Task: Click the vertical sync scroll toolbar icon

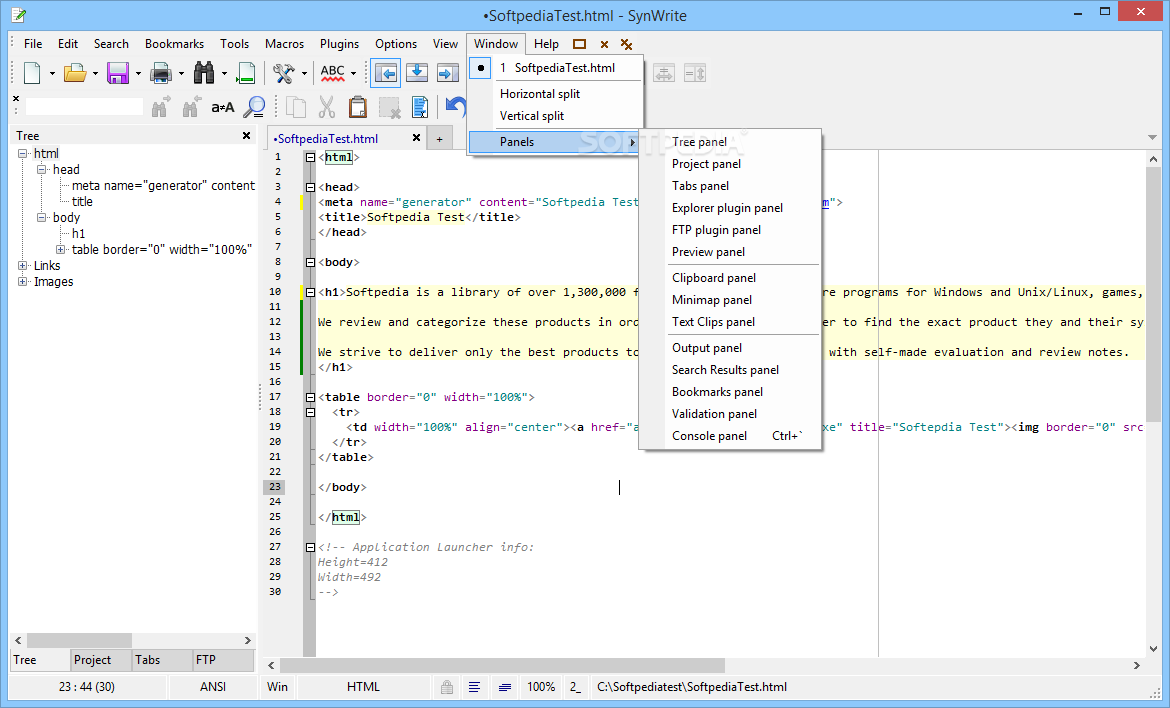Action: (695, 73)
